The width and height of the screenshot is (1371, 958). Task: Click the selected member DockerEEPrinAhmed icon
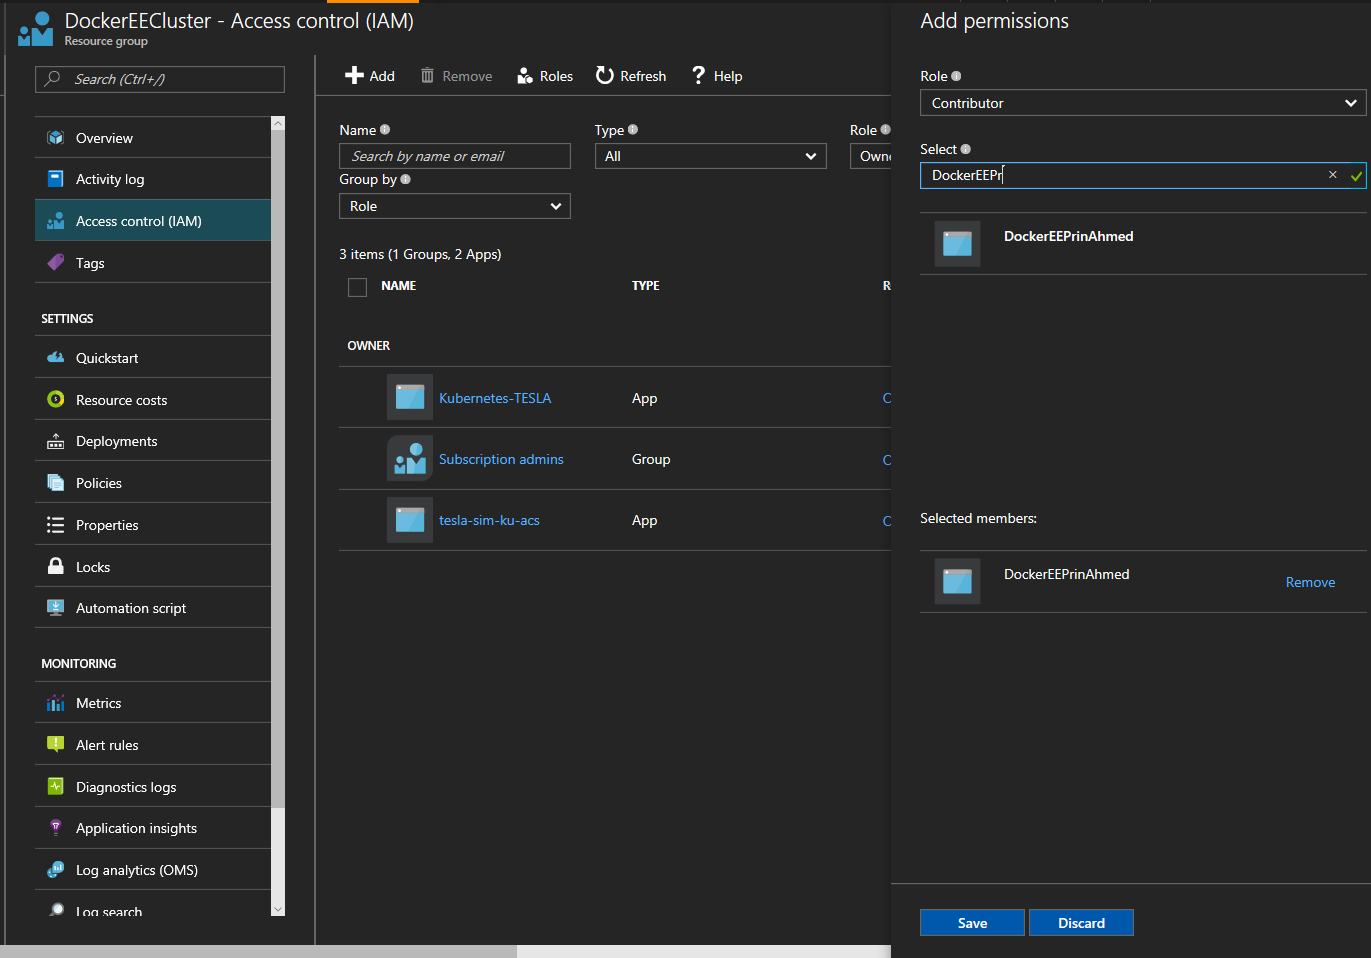pos(957,581)
